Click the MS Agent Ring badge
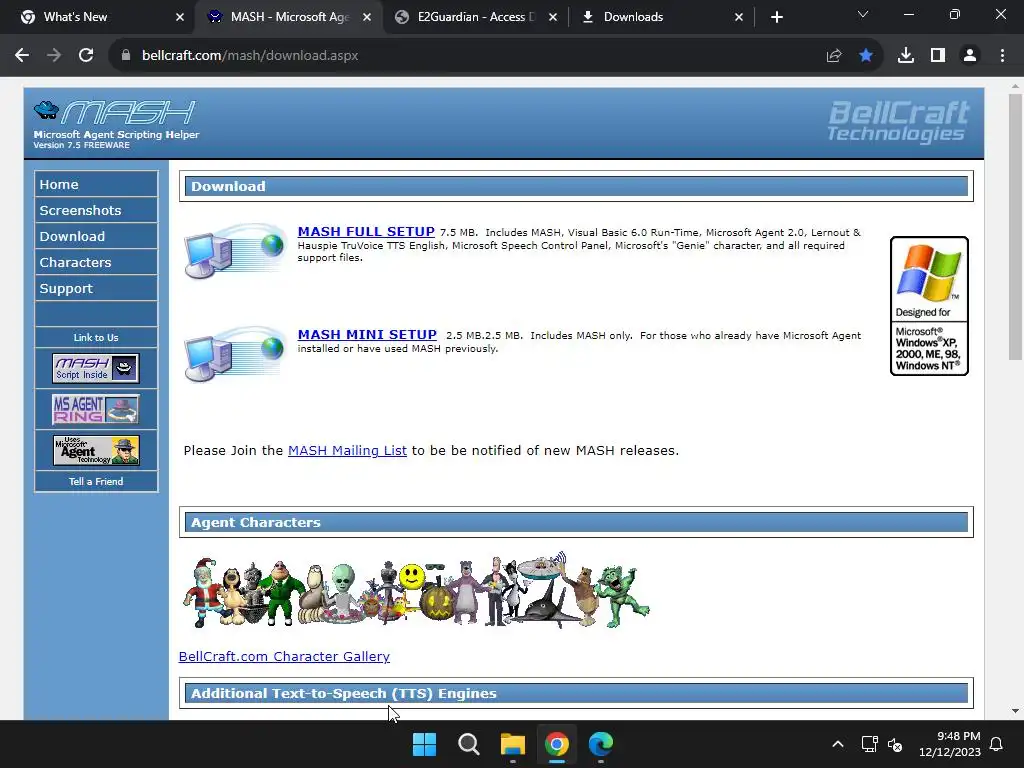Viewport: 1024px width, 768px height. click(x=96, y=409)
